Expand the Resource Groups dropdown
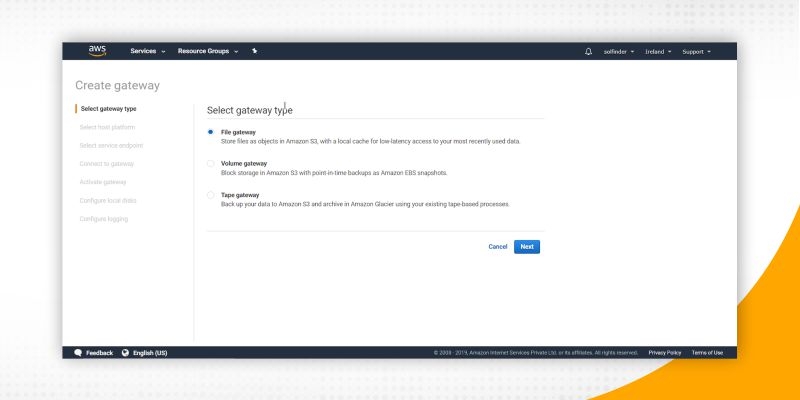This screenshot has height=400, width=800. point(207,51)
